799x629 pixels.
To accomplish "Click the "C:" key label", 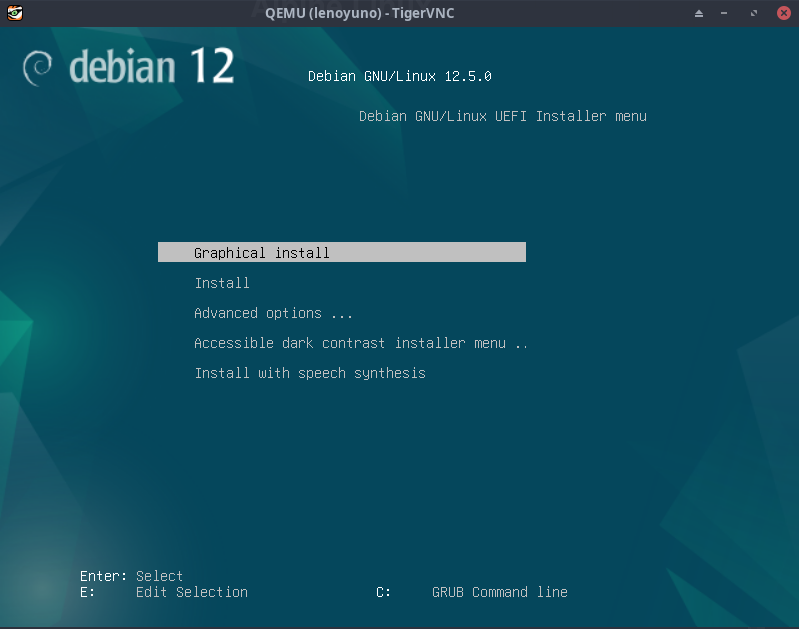I will [383, 592].
